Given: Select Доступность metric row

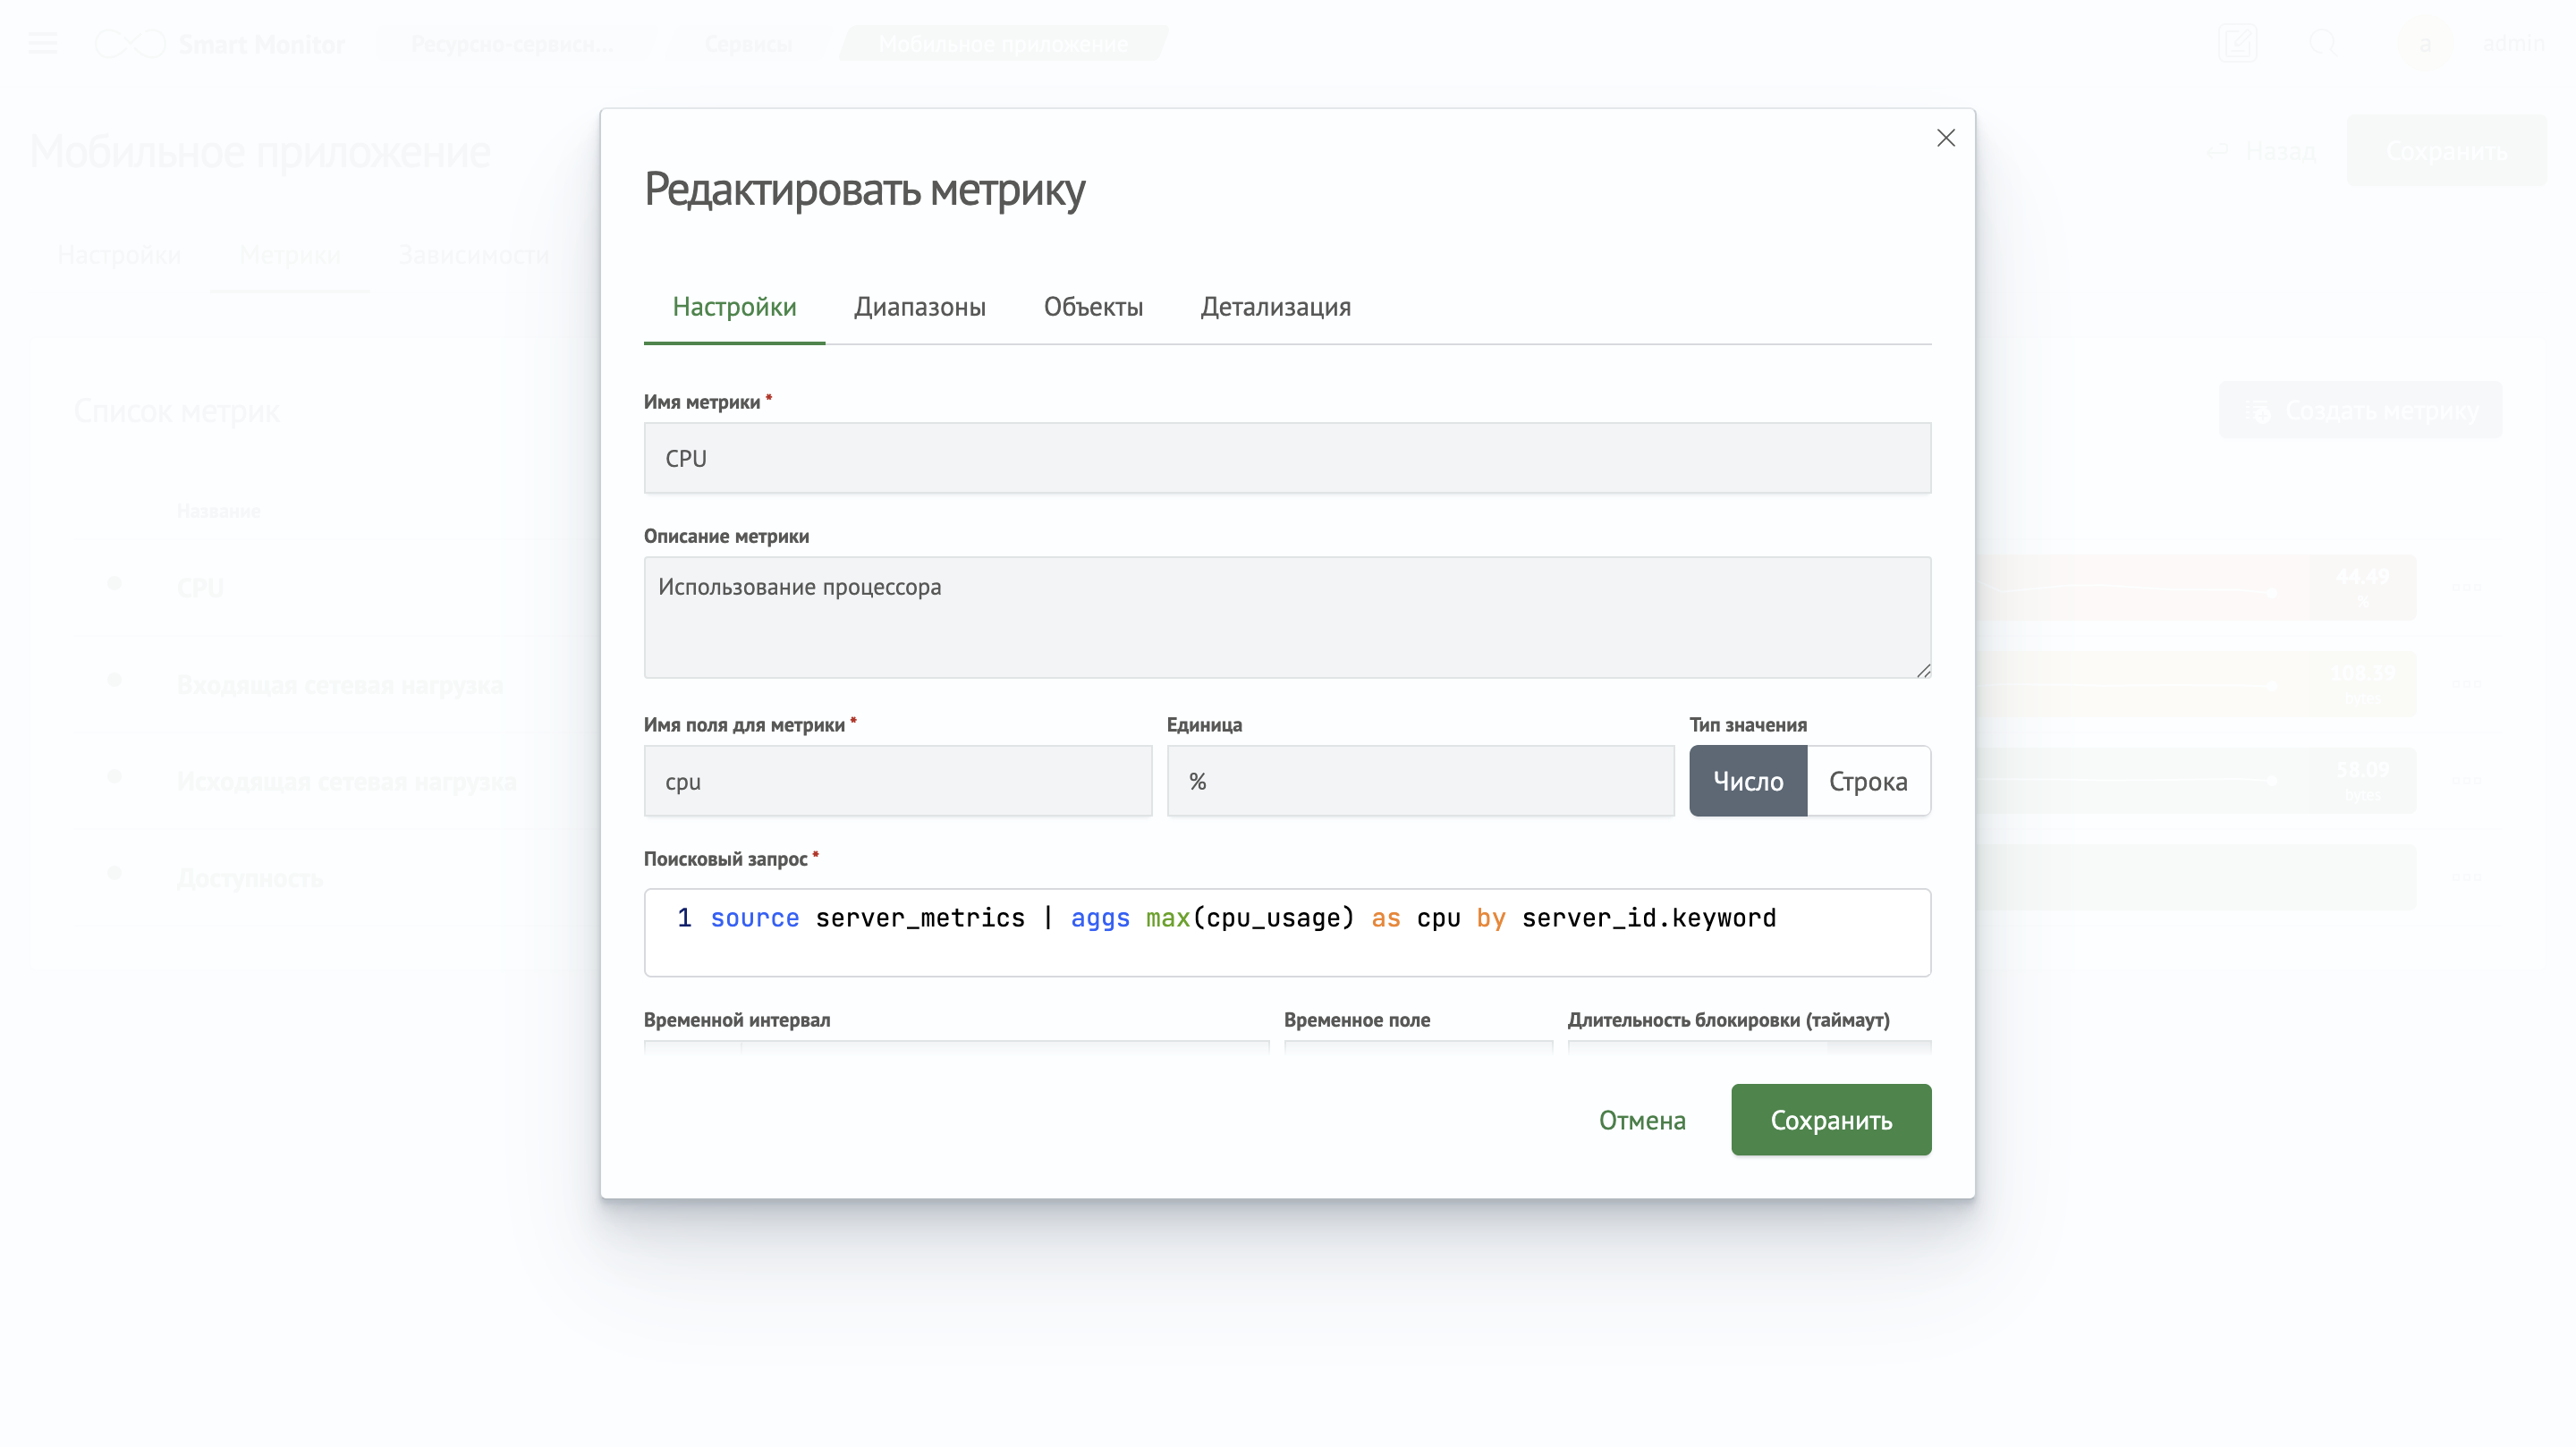Looking at the screenshot, I should pyautogui.click(x=250, y=878).
